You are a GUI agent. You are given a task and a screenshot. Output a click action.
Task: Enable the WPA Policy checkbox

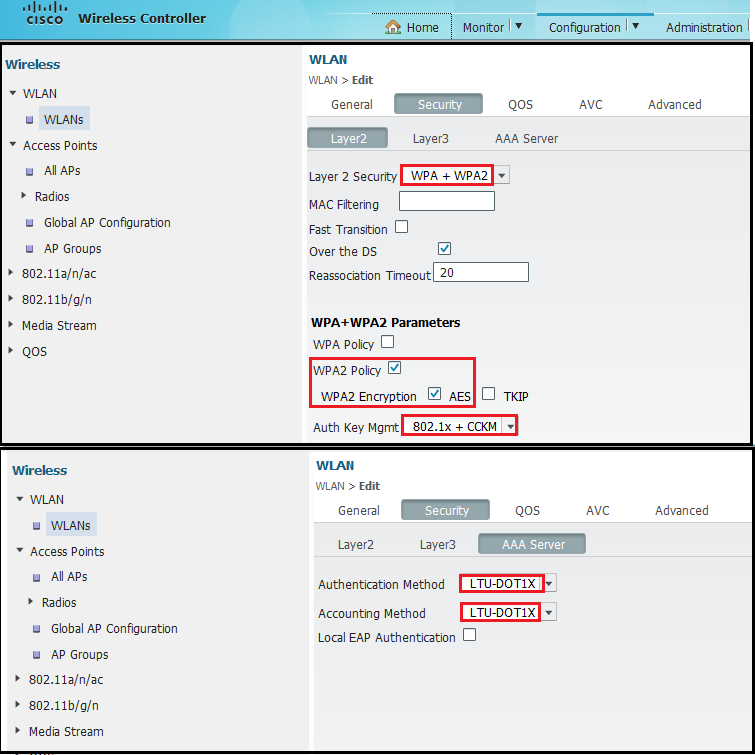[x=387, y=342]
